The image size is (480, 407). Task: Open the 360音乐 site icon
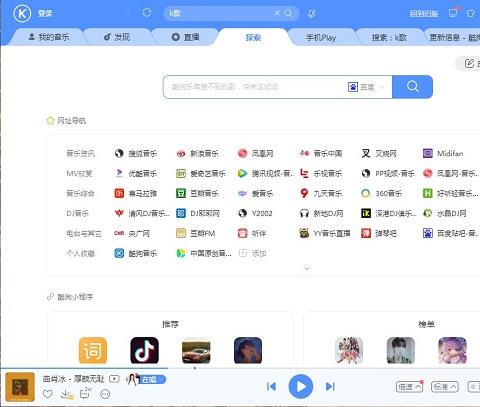click(366, 193)
